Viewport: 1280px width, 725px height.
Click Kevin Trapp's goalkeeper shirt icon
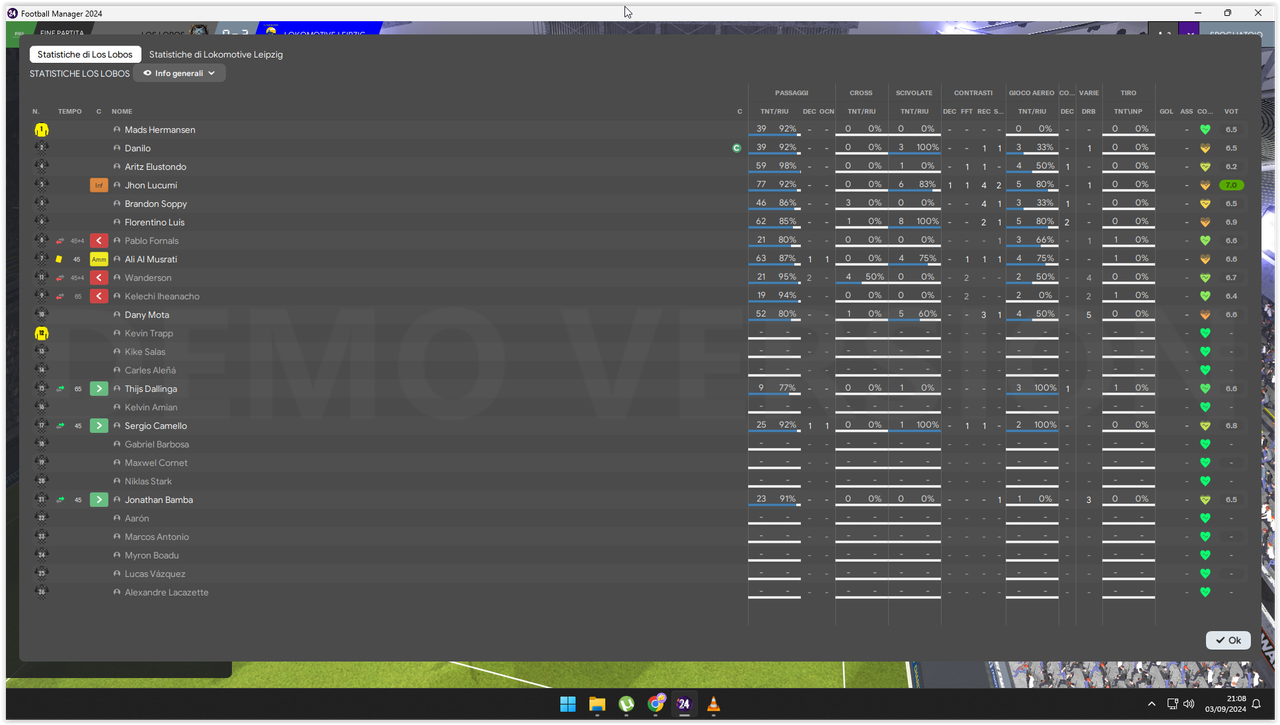41,333
